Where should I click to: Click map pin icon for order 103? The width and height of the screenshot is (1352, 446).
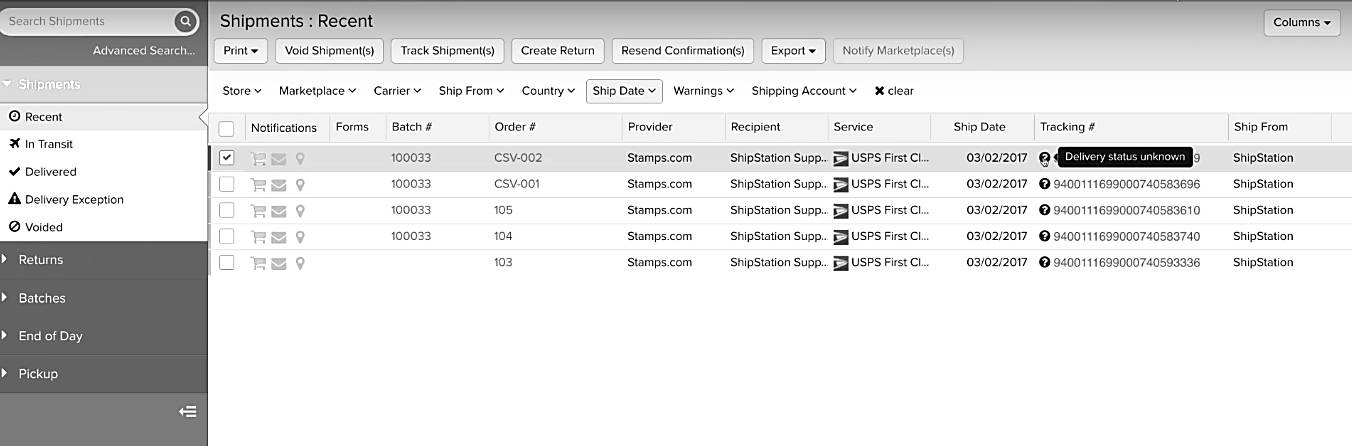click(300, 262)
